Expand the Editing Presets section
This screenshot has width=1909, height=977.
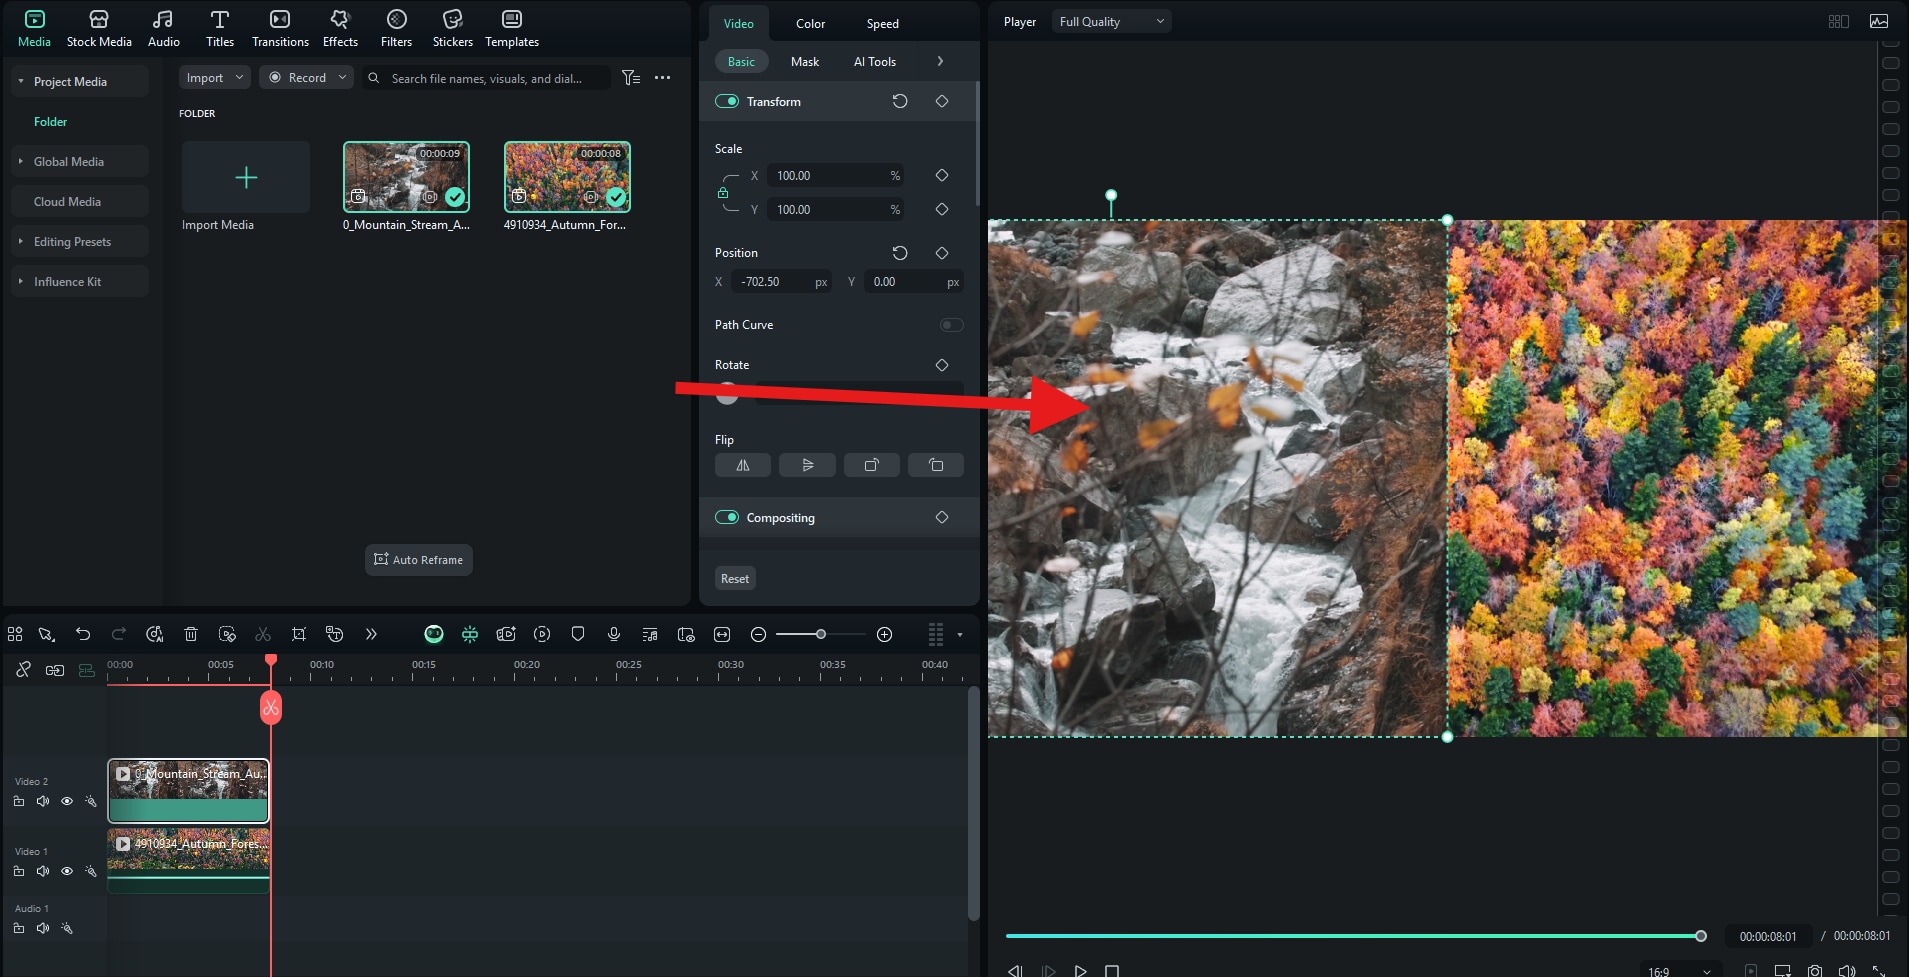point(21,241)
